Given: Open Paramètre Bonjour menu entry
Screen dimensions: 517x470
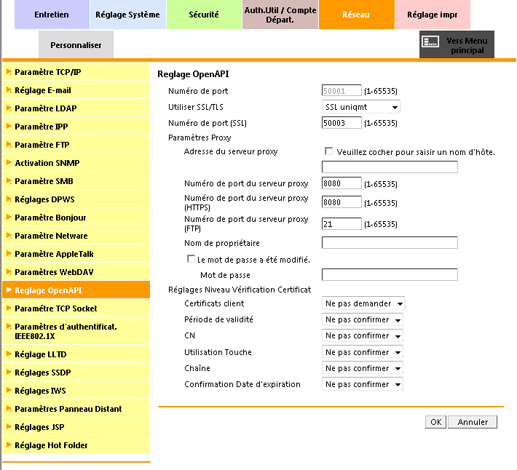Looking at the screenshot, I should (76, 217).
